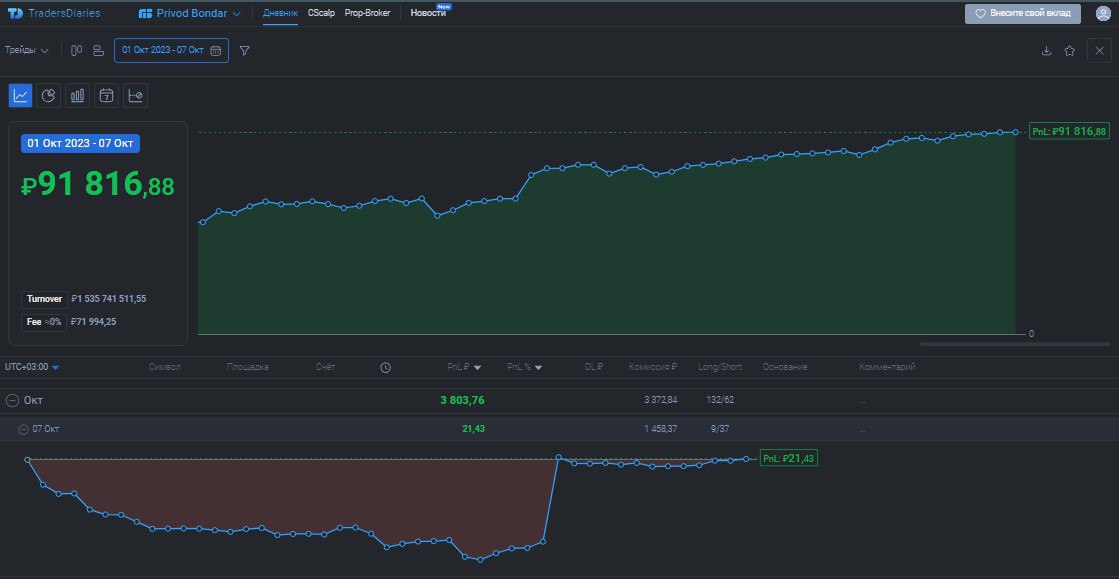Viewport: 1119px width, 579px height.
Task: Click the Внесите свой вклад button
Action: (1022, 13)
